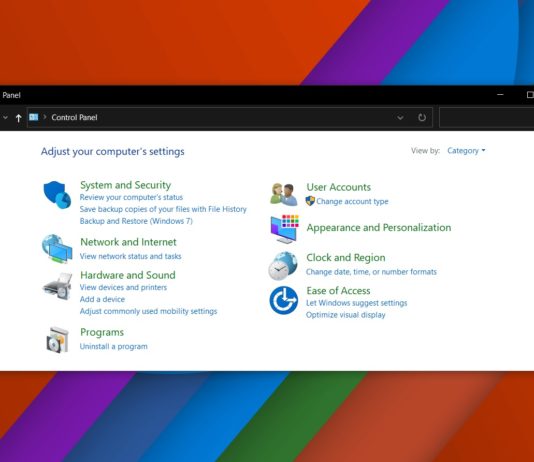Click Review your computer's status
The width and height of the screenshot is (534, 462).
[x=131, y=197]
